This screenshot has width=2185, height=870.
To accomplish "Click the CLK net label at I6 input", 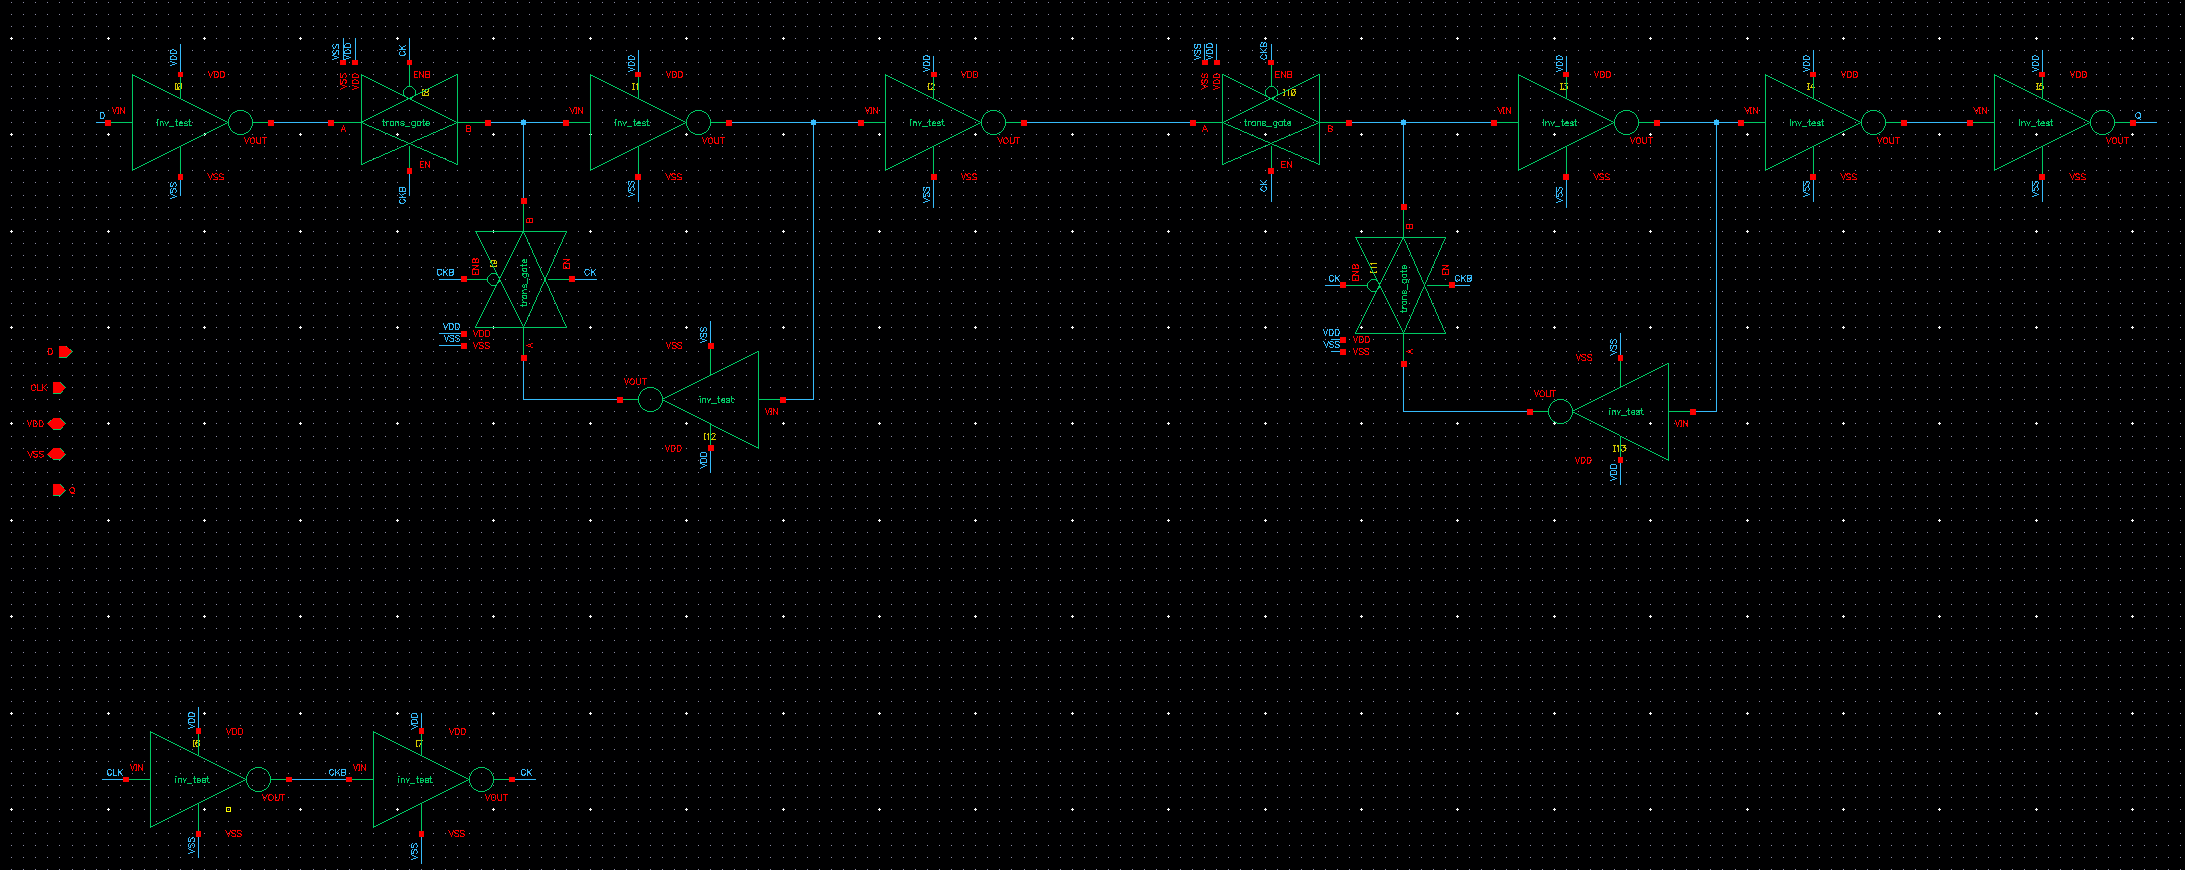I will 115,773.
